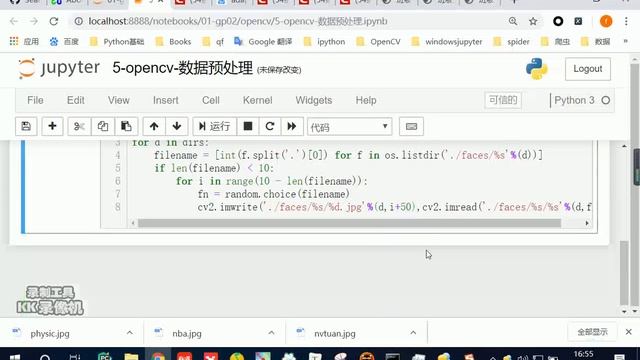Click the page vertical scrollbar thumb
Viewport: 640px width, 360px height.
624,273
